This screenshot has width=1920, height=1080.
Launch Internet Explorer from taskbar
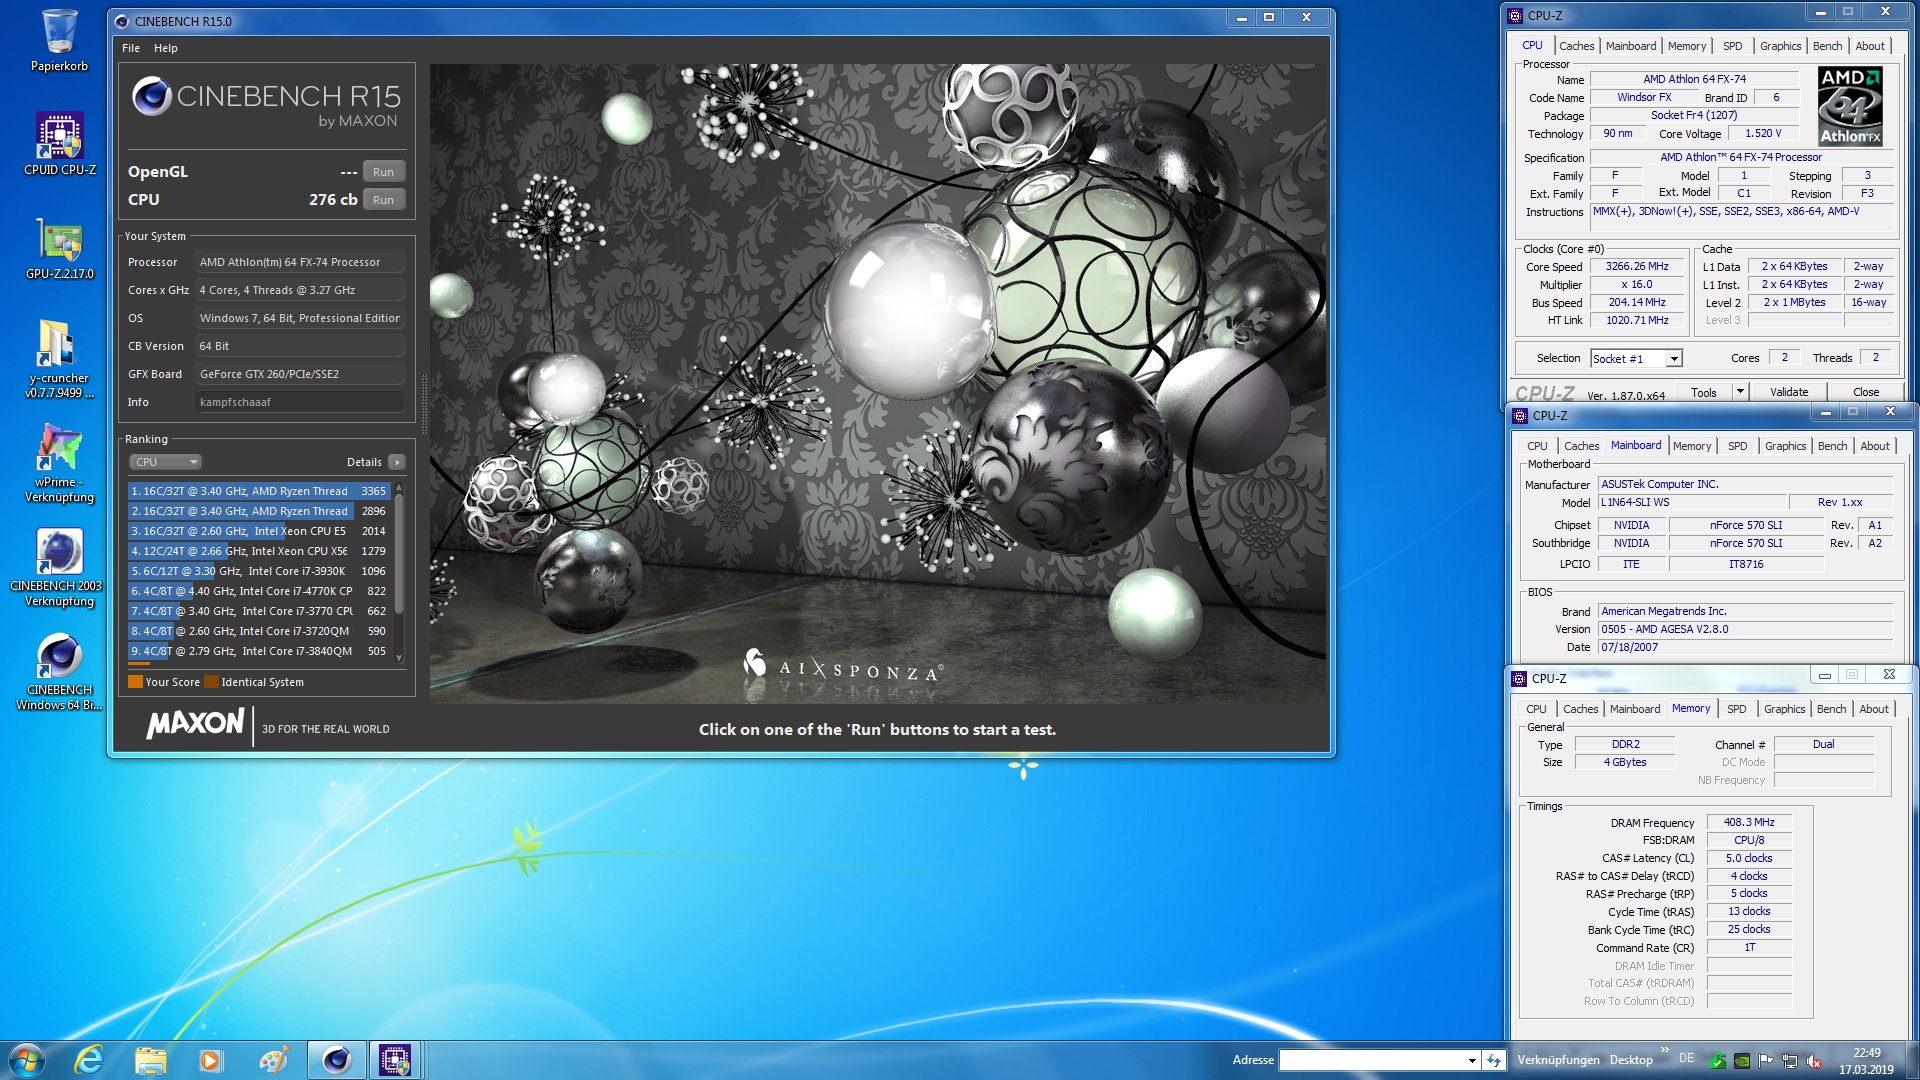tap(89, 1060)
